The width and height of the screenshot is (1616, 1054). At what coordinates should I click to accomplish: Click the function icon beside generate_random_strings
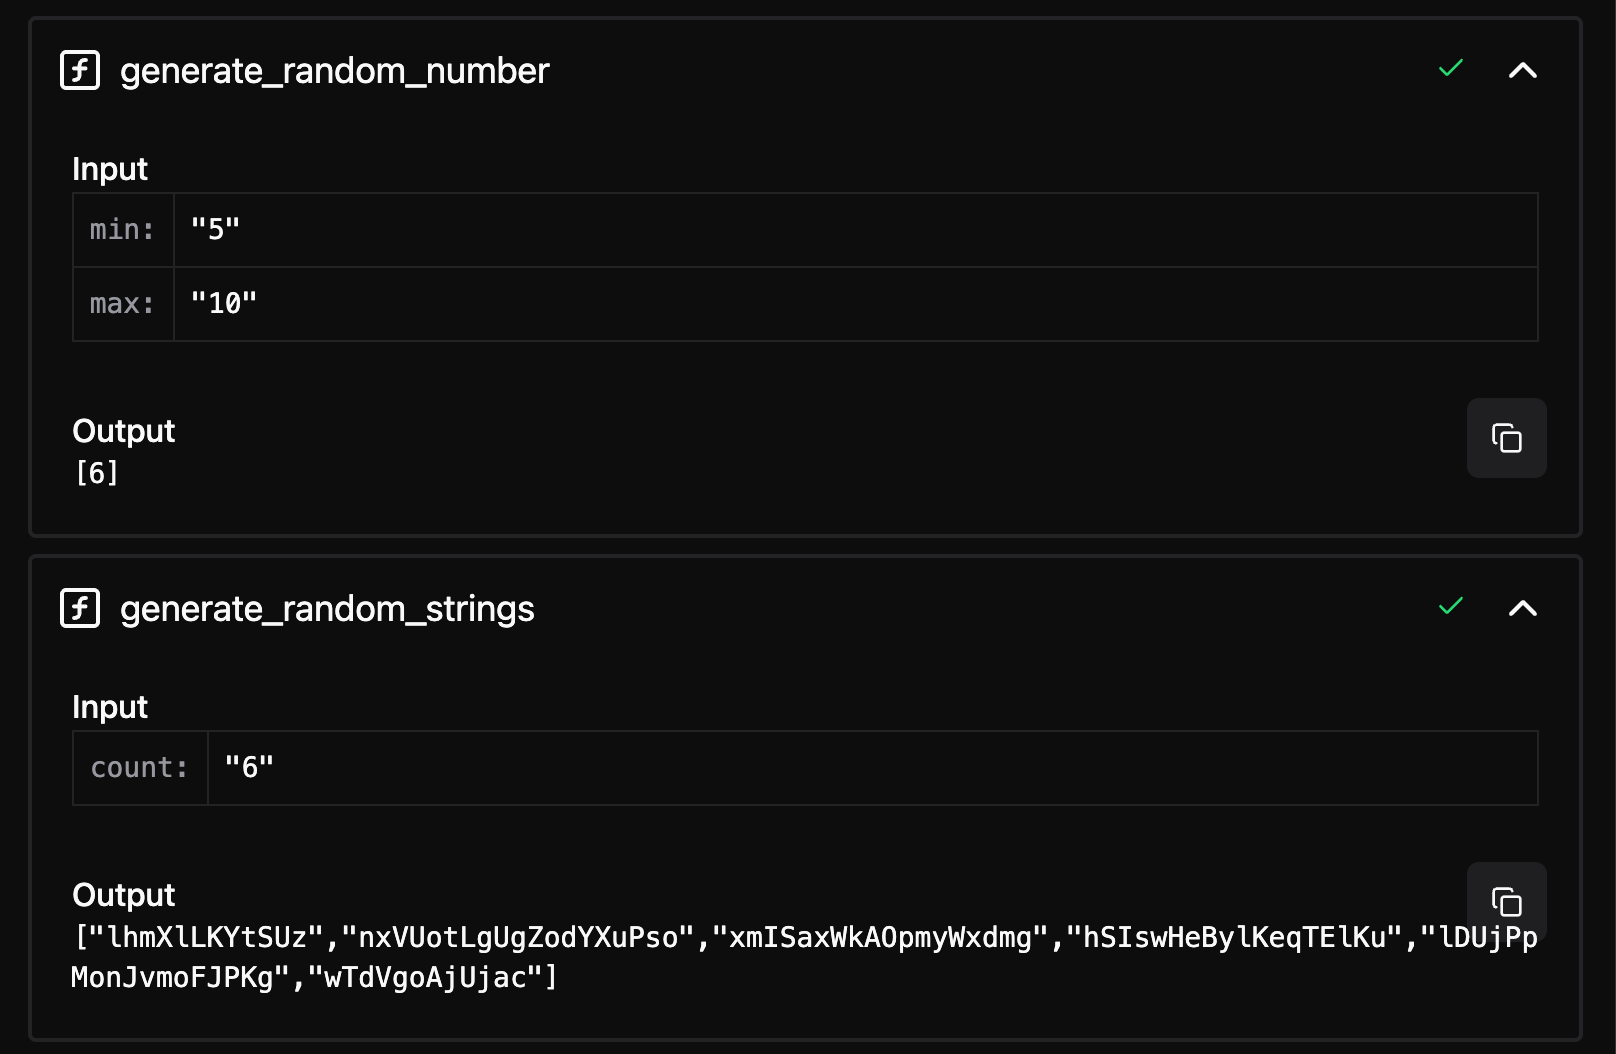click(x=80, y=608)
